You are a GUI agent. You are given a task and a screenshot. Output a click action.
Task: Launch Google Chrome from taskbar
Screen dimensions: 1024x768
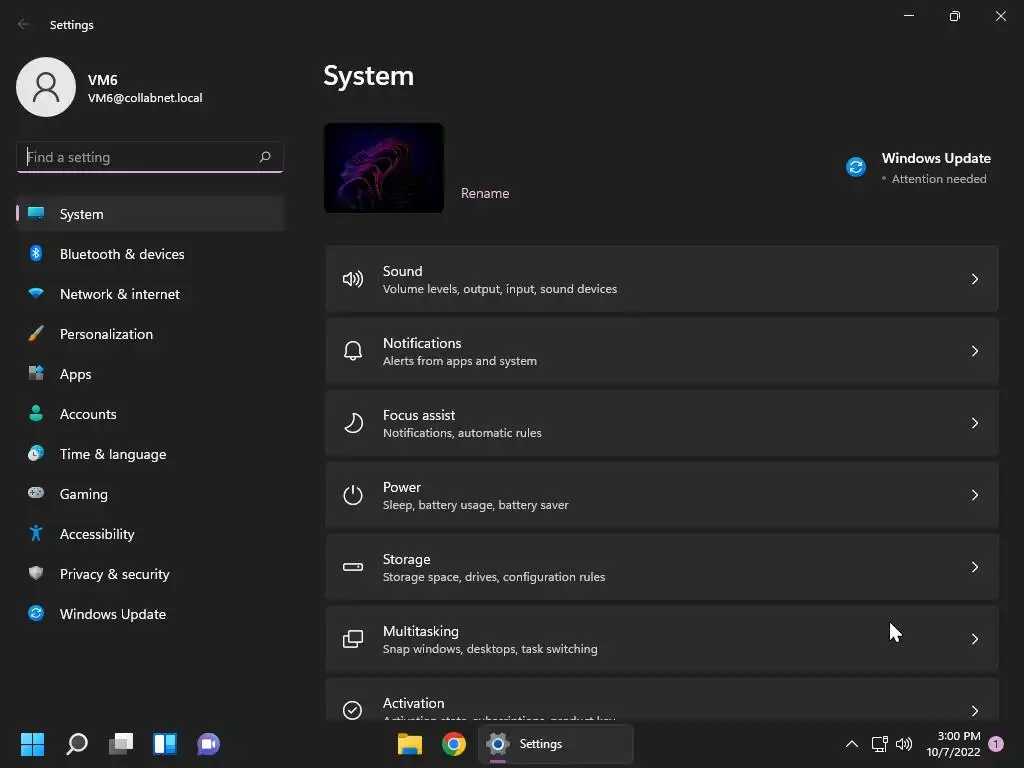454,744
